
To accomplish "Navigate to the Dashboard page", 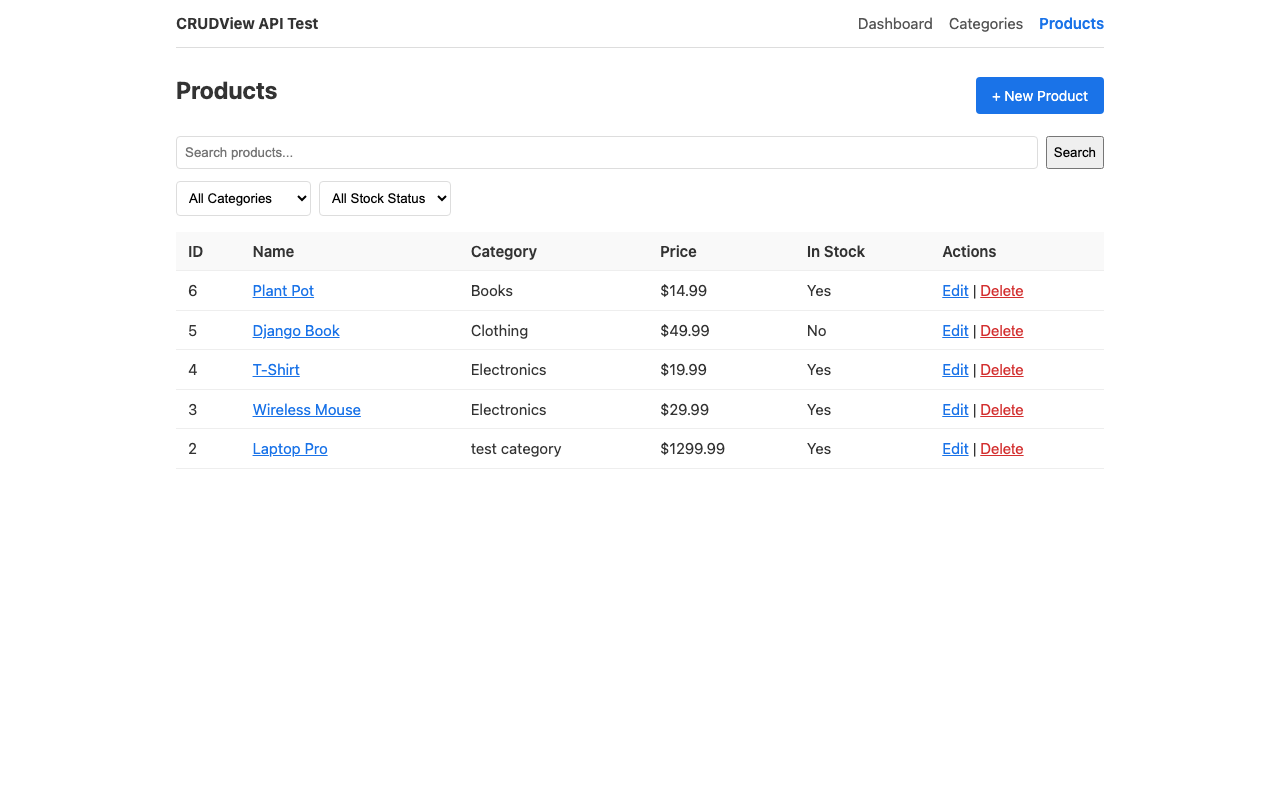I will (x=895, y=23).
